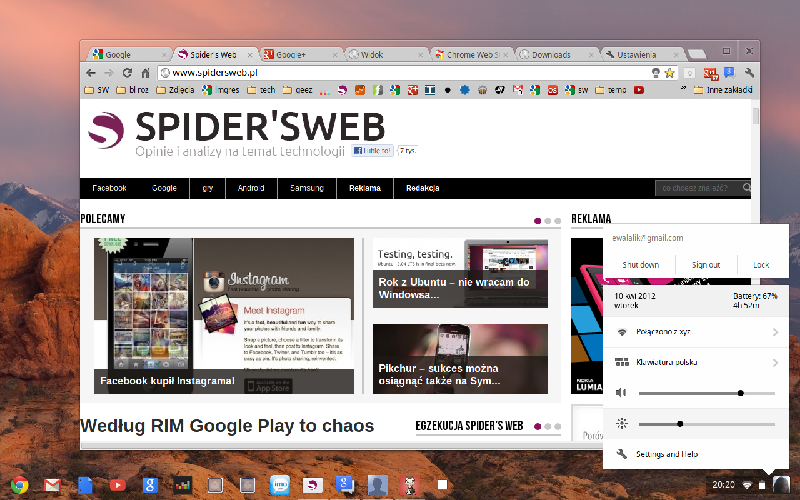Select second carousel dot in Polecamy

pyautogui.click(x=547, y=221)
